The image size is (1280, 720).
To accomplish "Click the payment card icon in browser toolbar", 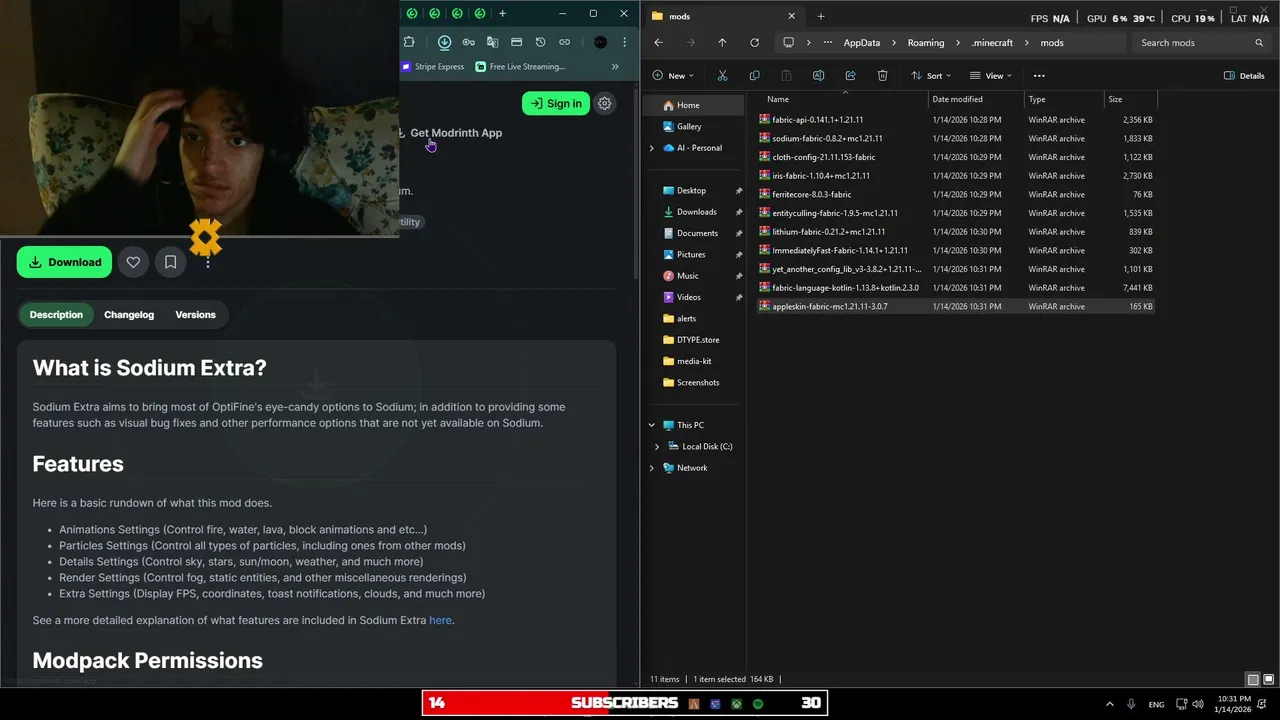I will [x=516, y=42].
